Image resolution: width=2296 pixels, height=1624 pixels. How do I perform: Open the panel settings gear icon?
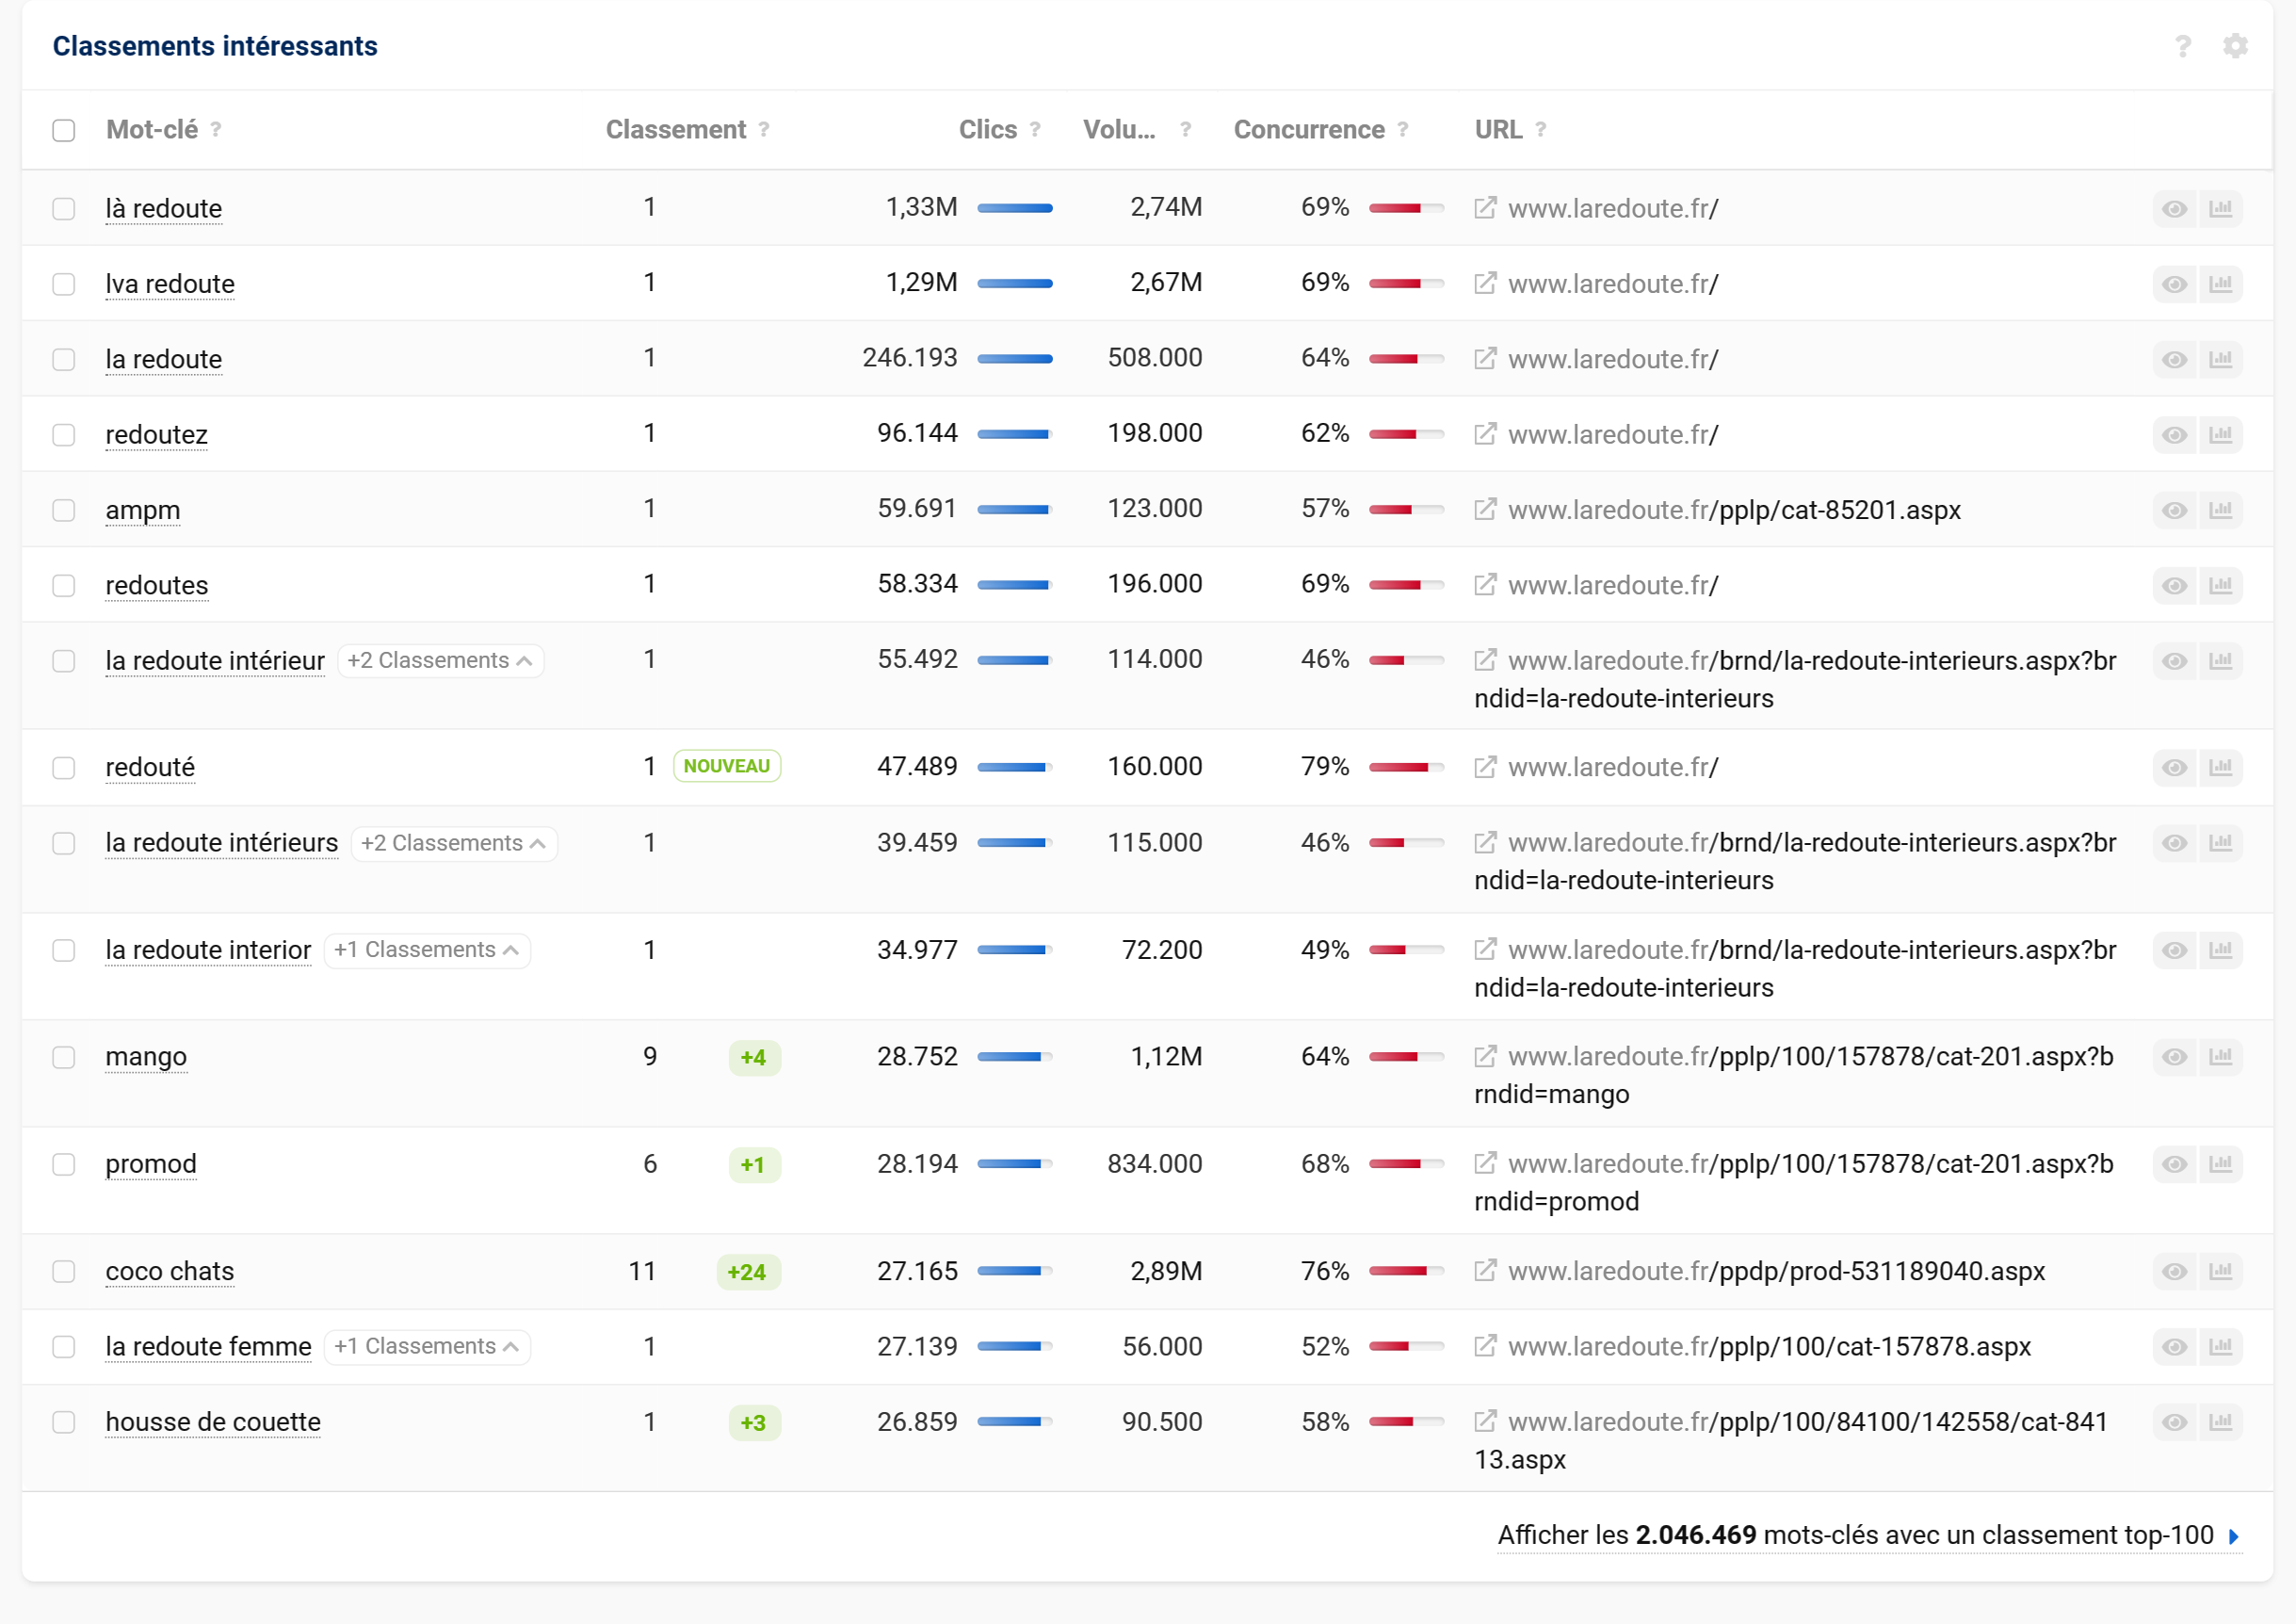(x=2235, y=46)
